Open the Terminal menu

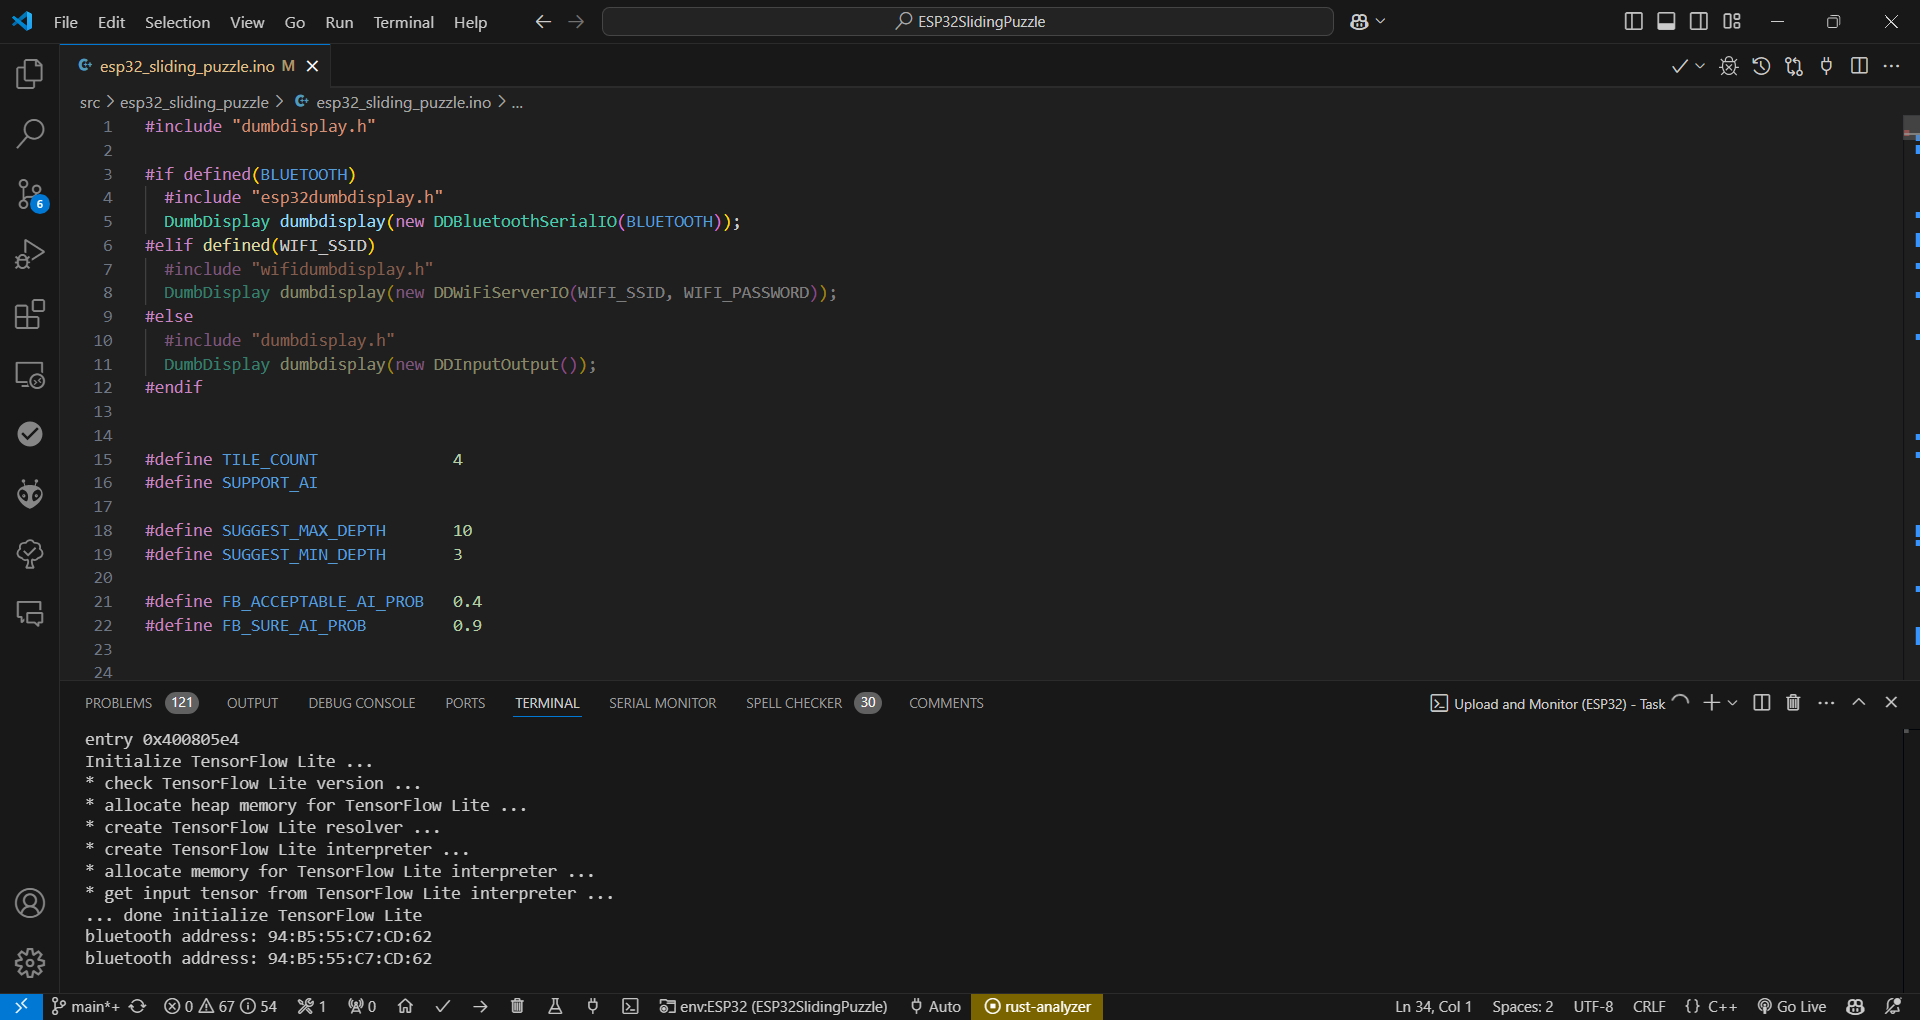(403, 22)
